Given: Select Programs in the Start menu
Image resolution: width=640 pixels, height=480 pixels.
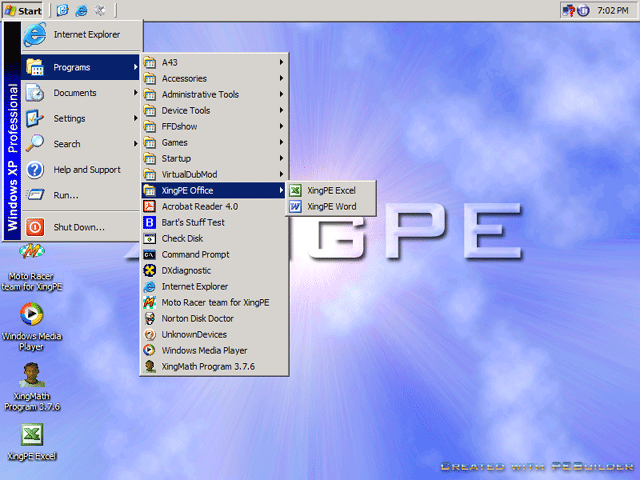Looking at the screenshot, I should (80, 67).
